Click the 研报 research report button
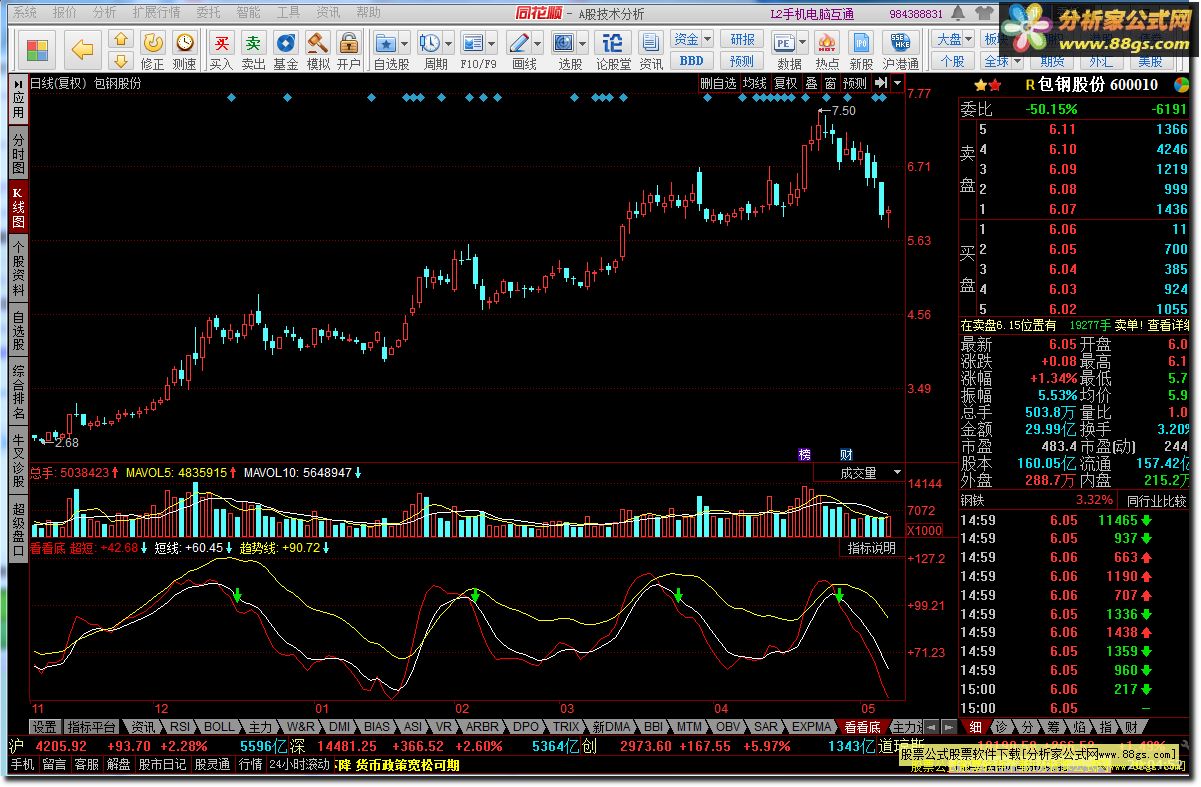Image resolution: width=1201 pixels, height=787 pixels. tap(743, 39)
